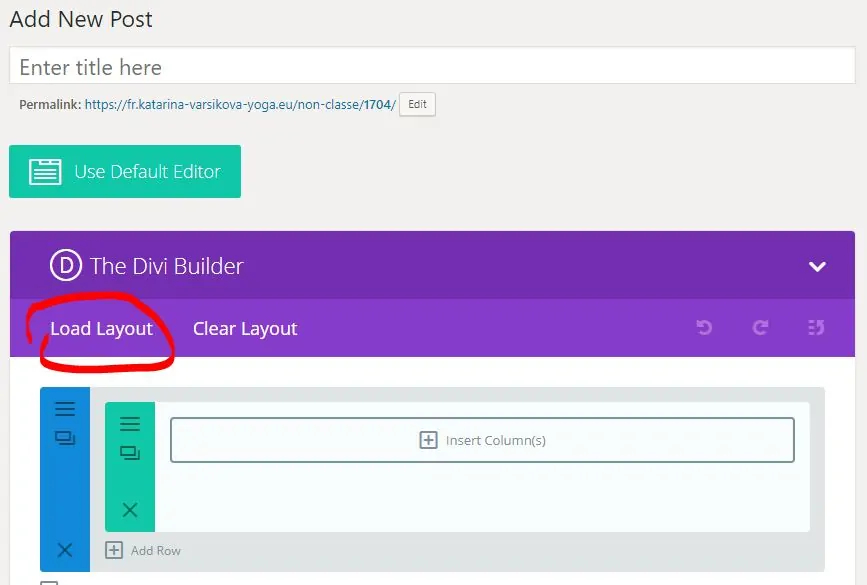Image resolution: width=867 pixels, height=585 pixels.
Task: Click the Divi Builder D logo
Action: point(66,265)
